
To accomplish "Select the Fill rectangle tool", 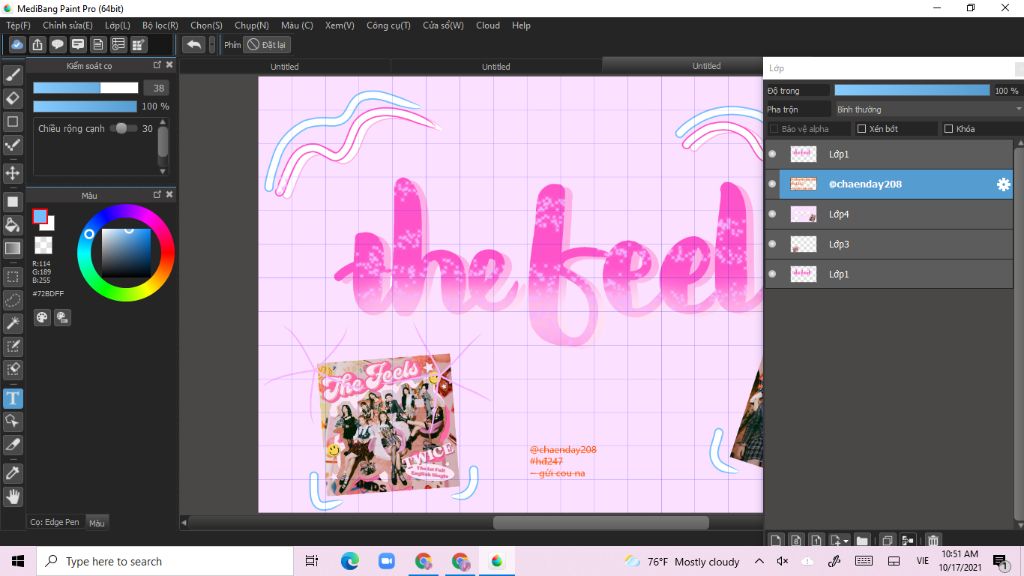I will point(13,202).
